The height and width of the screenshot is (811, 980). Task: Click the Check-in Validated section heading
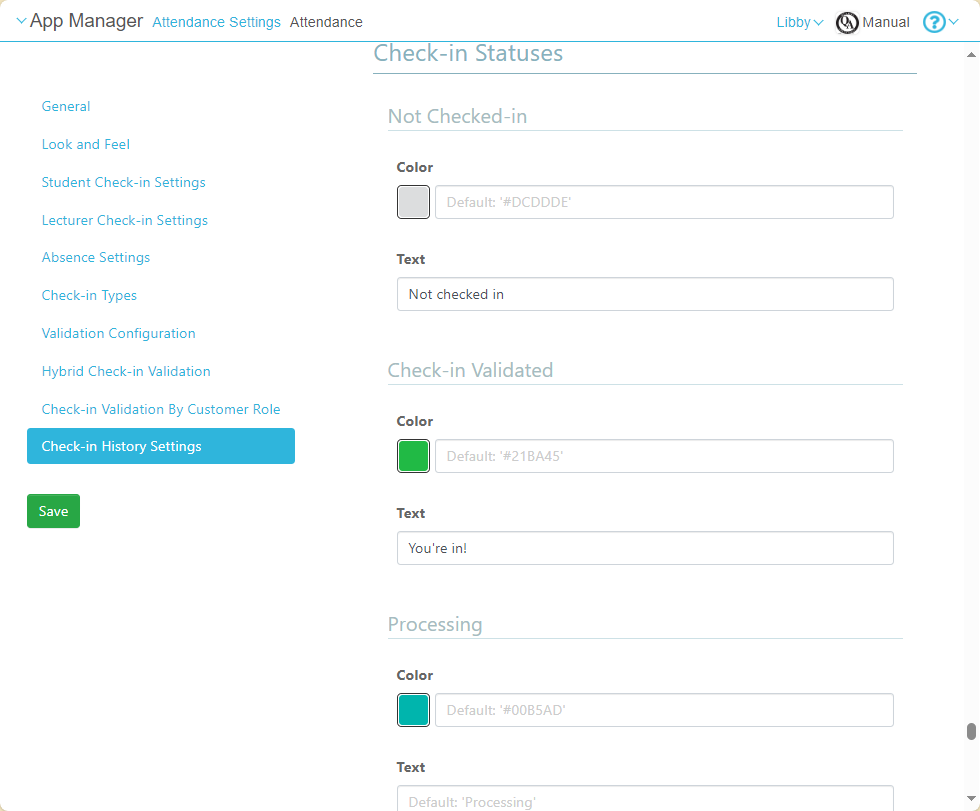[x=471, y=371]
